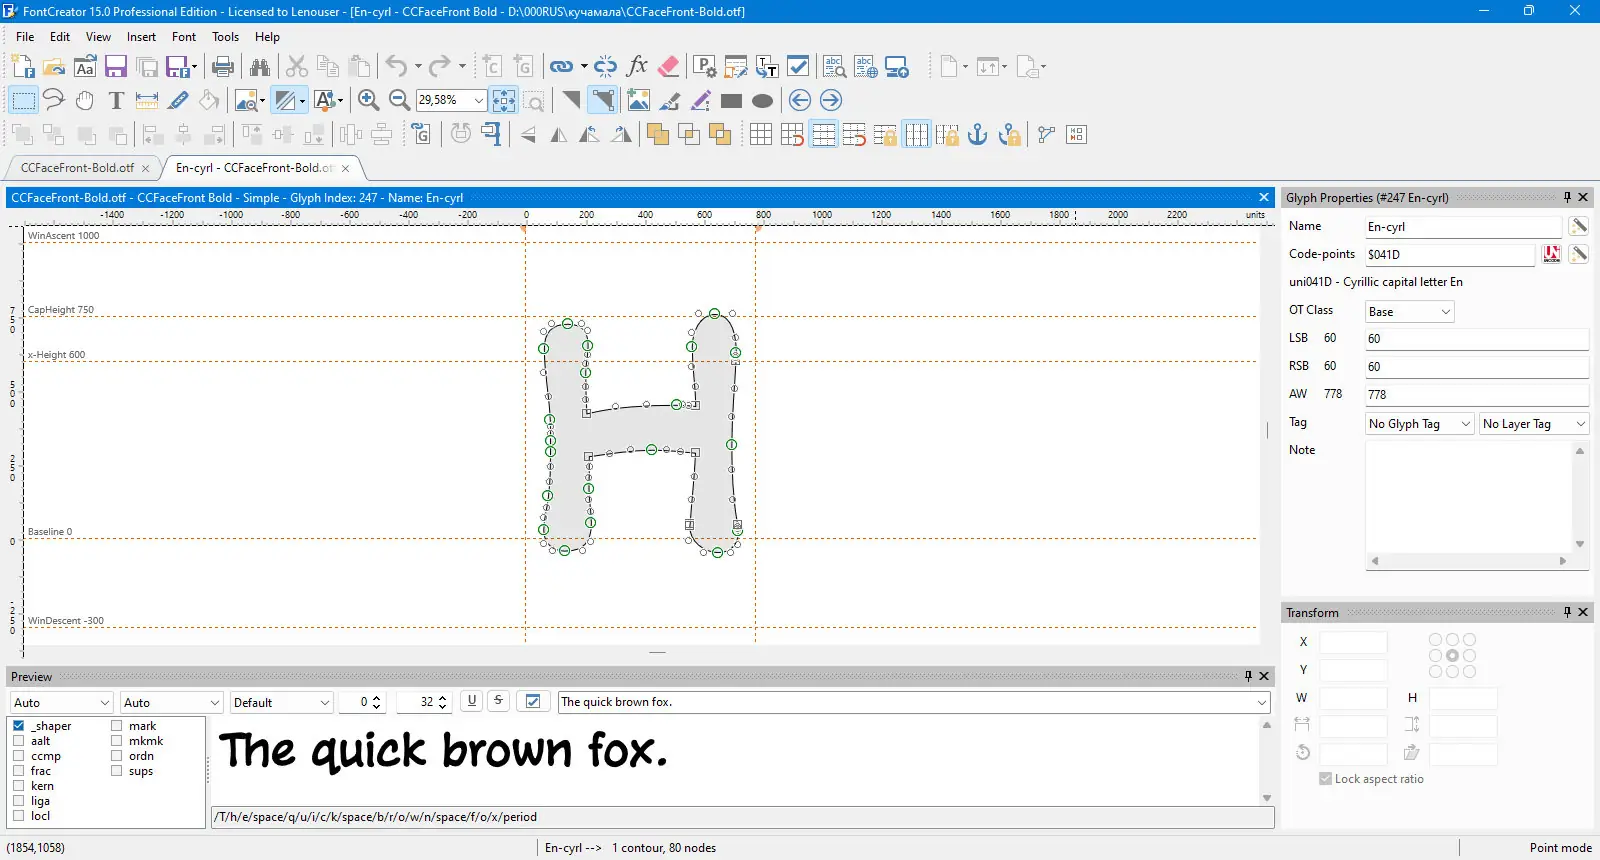Toggle the _shaper checkbox

tap(19, 726)
